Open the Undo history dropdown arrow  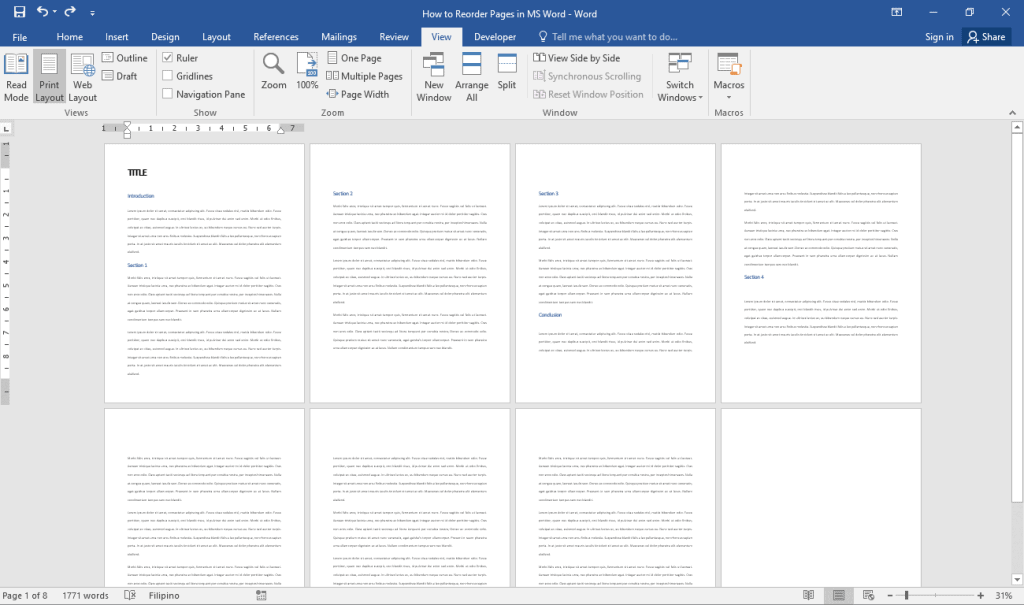[55, 12]
